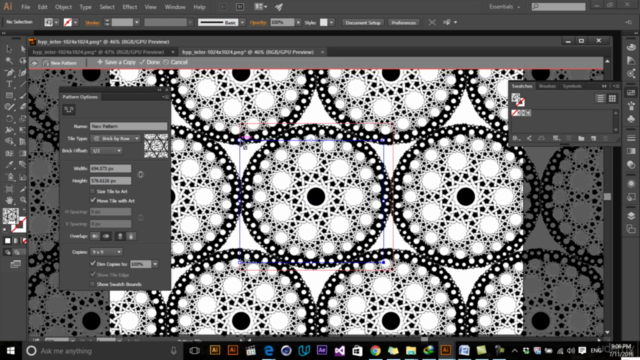Open the Effect menu
The image size is (640, 360).
tap(130, 7)
